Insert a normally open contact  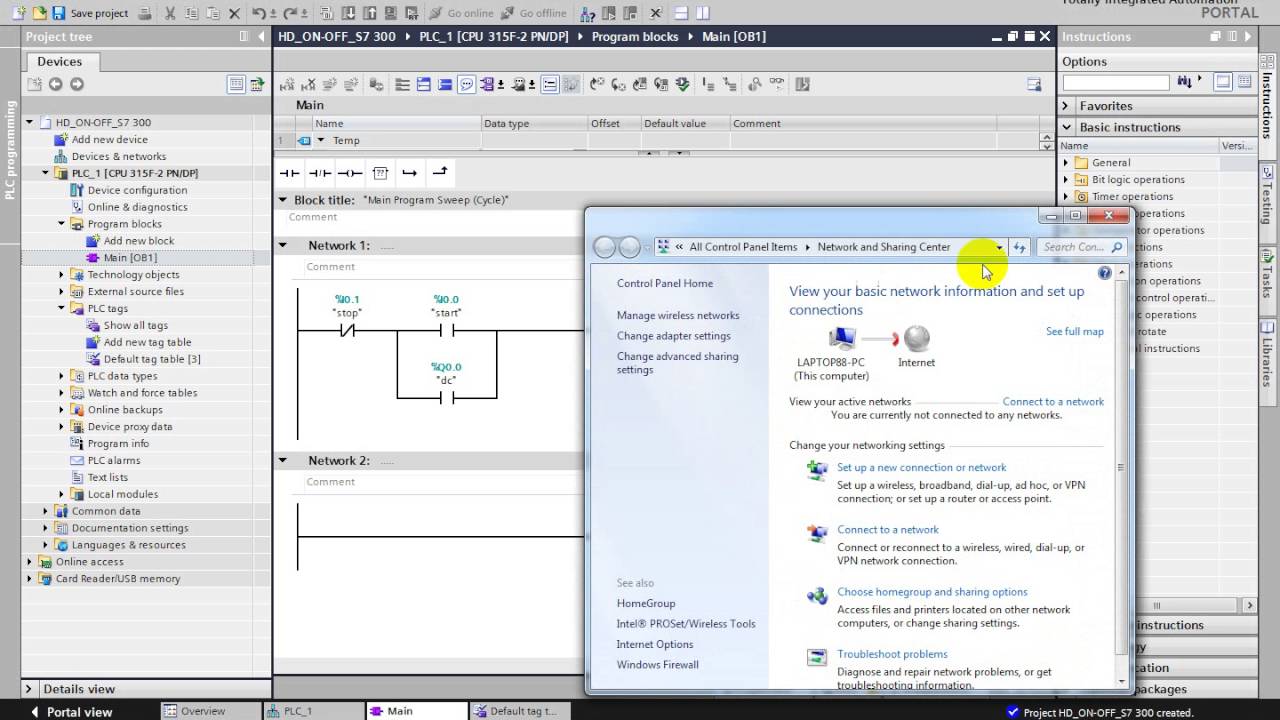pyautogui.click(x=289, y=173)
